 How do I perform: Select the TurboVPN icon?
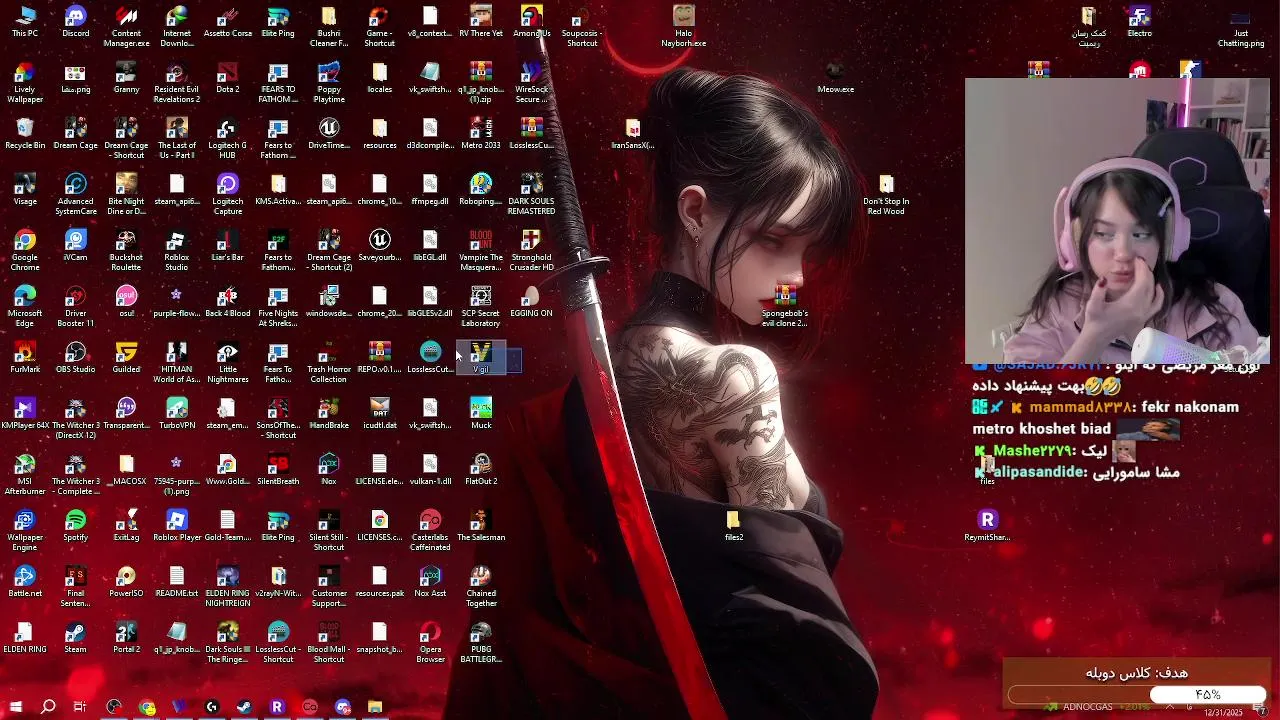coord(177,414)
